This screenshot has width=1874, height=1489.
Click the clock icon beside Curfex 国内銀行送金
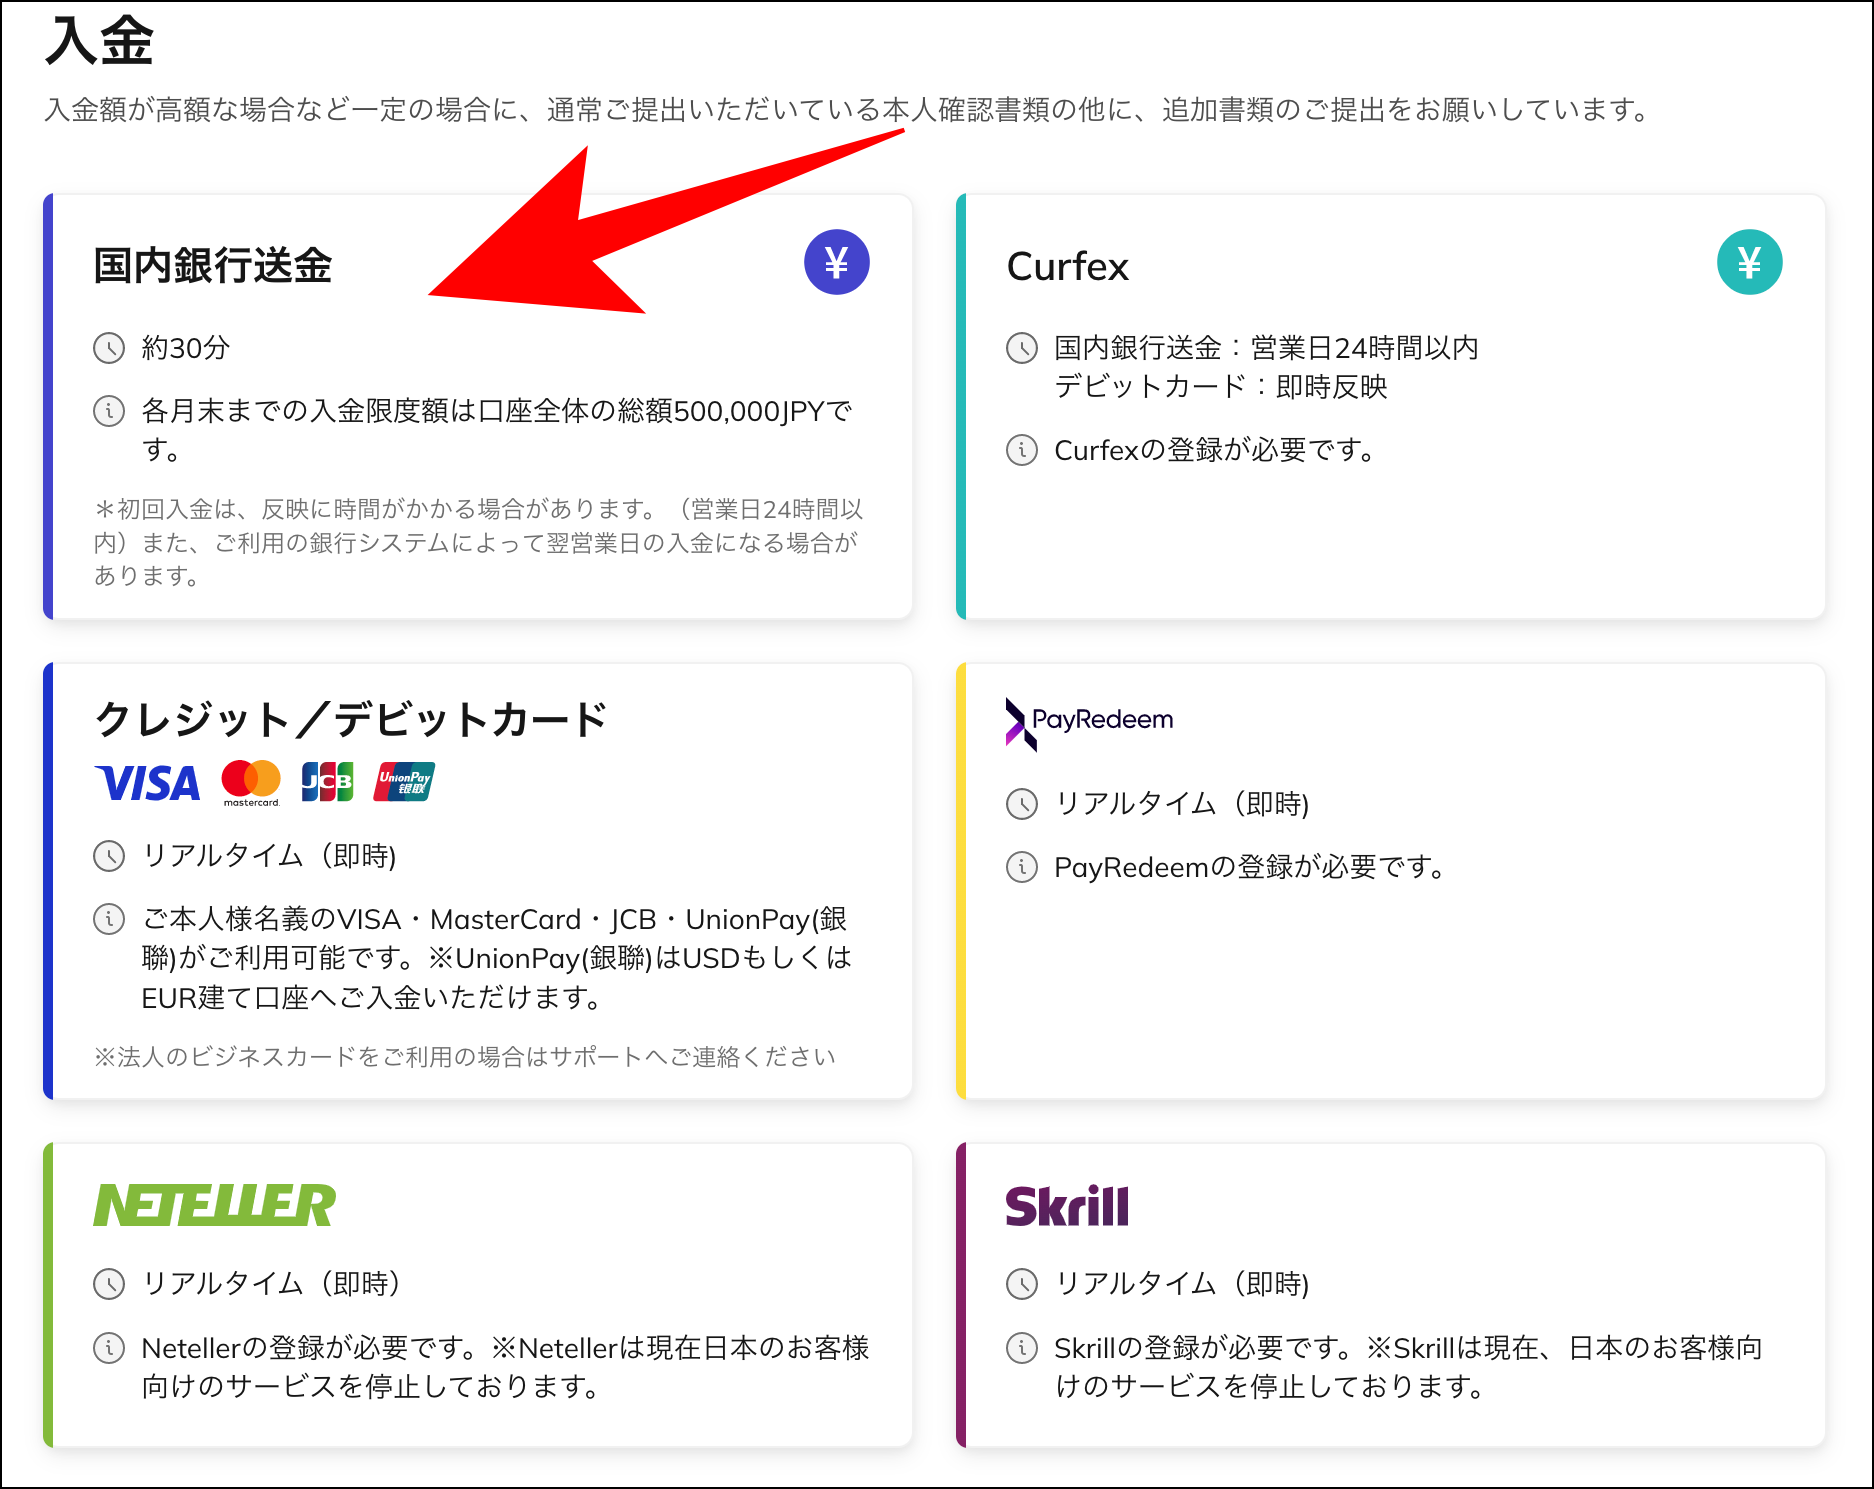coord(1020,349)
